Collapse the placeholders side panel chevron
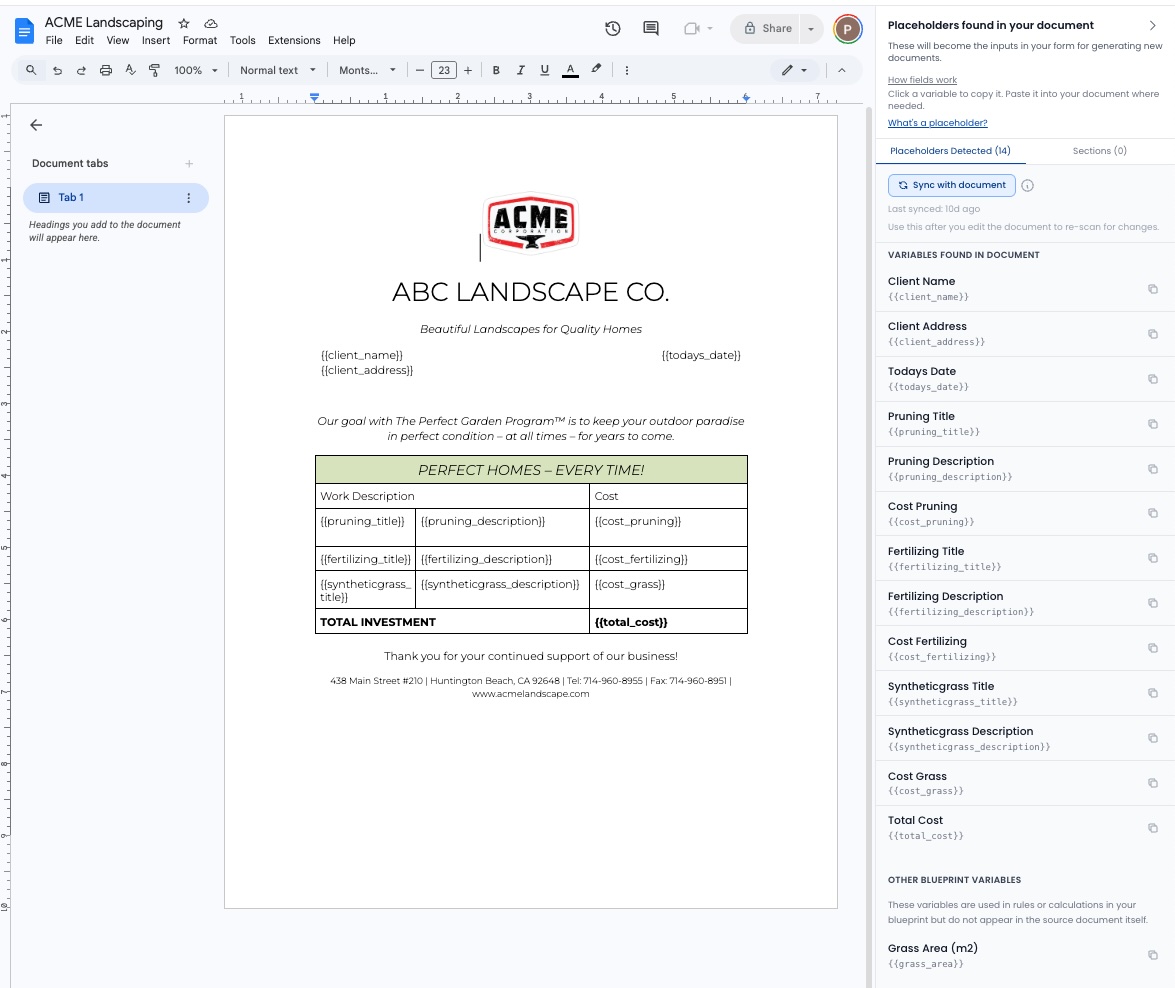The width and height of the screenshot is (1175, 988). point(1153,25)
